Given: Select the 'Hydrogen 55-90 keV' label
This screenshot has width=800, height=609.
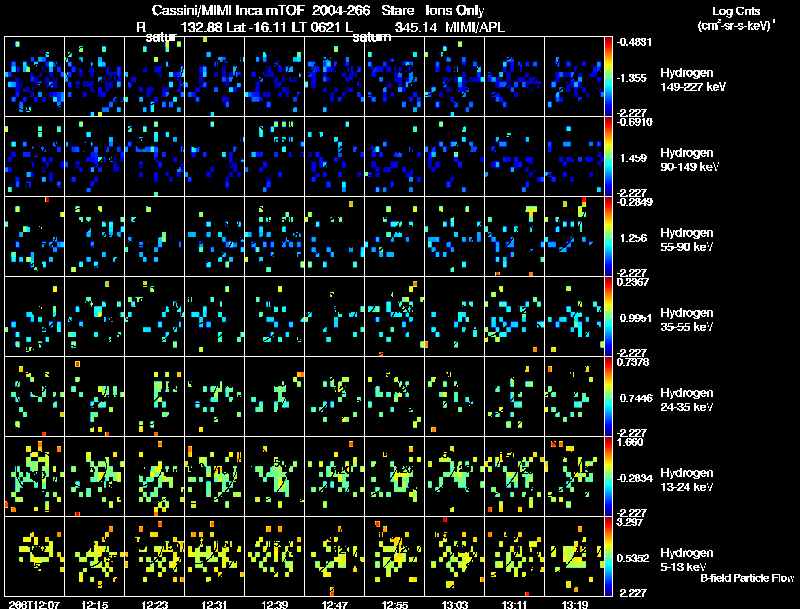Looking at the screenshot, I should (687, 240).
